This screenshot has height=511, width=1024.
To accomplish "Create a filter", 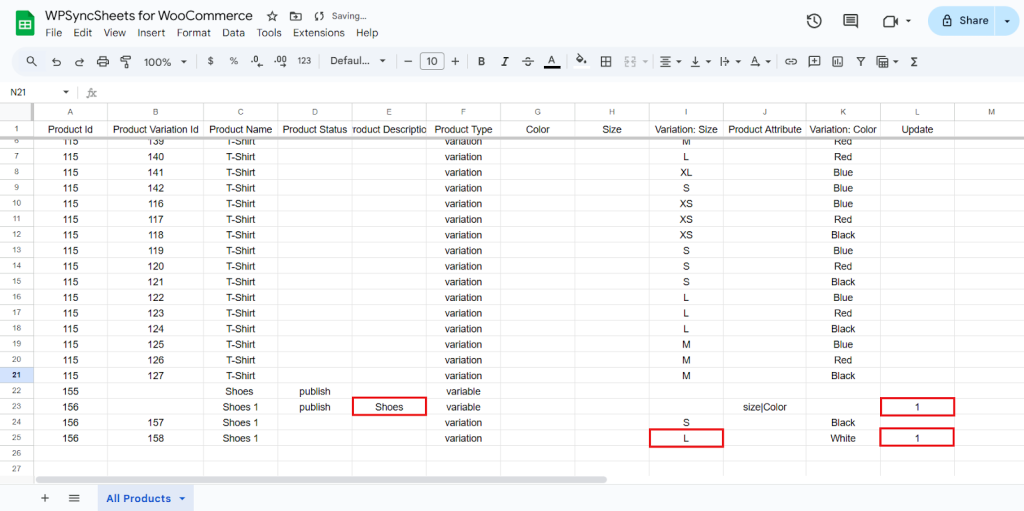I will click(x=861, y=61).
